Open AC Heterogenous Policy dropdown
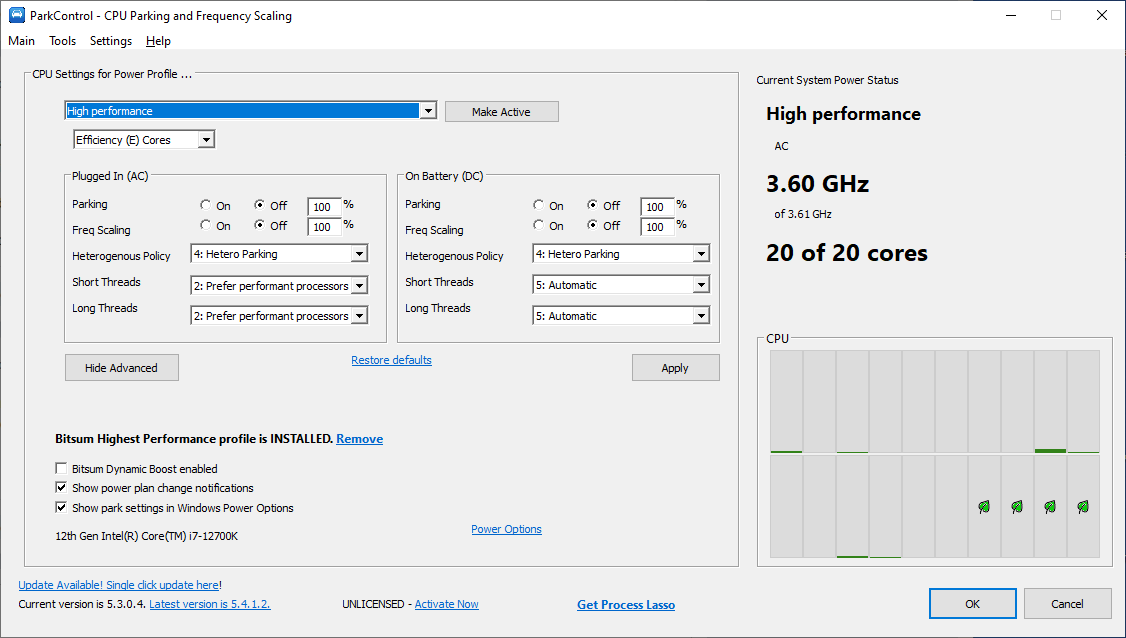1126x638 pixels. [x=359, y=255]
